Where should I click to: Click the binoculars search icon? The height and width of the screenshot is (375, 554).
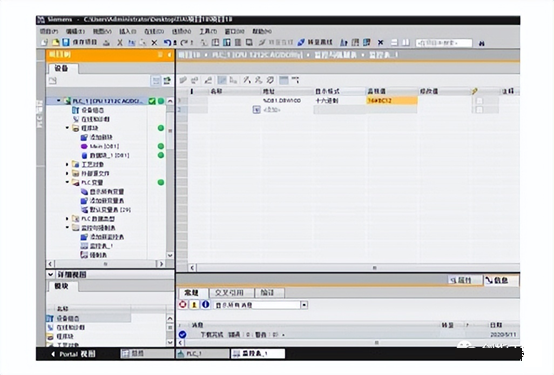(481, 43)
